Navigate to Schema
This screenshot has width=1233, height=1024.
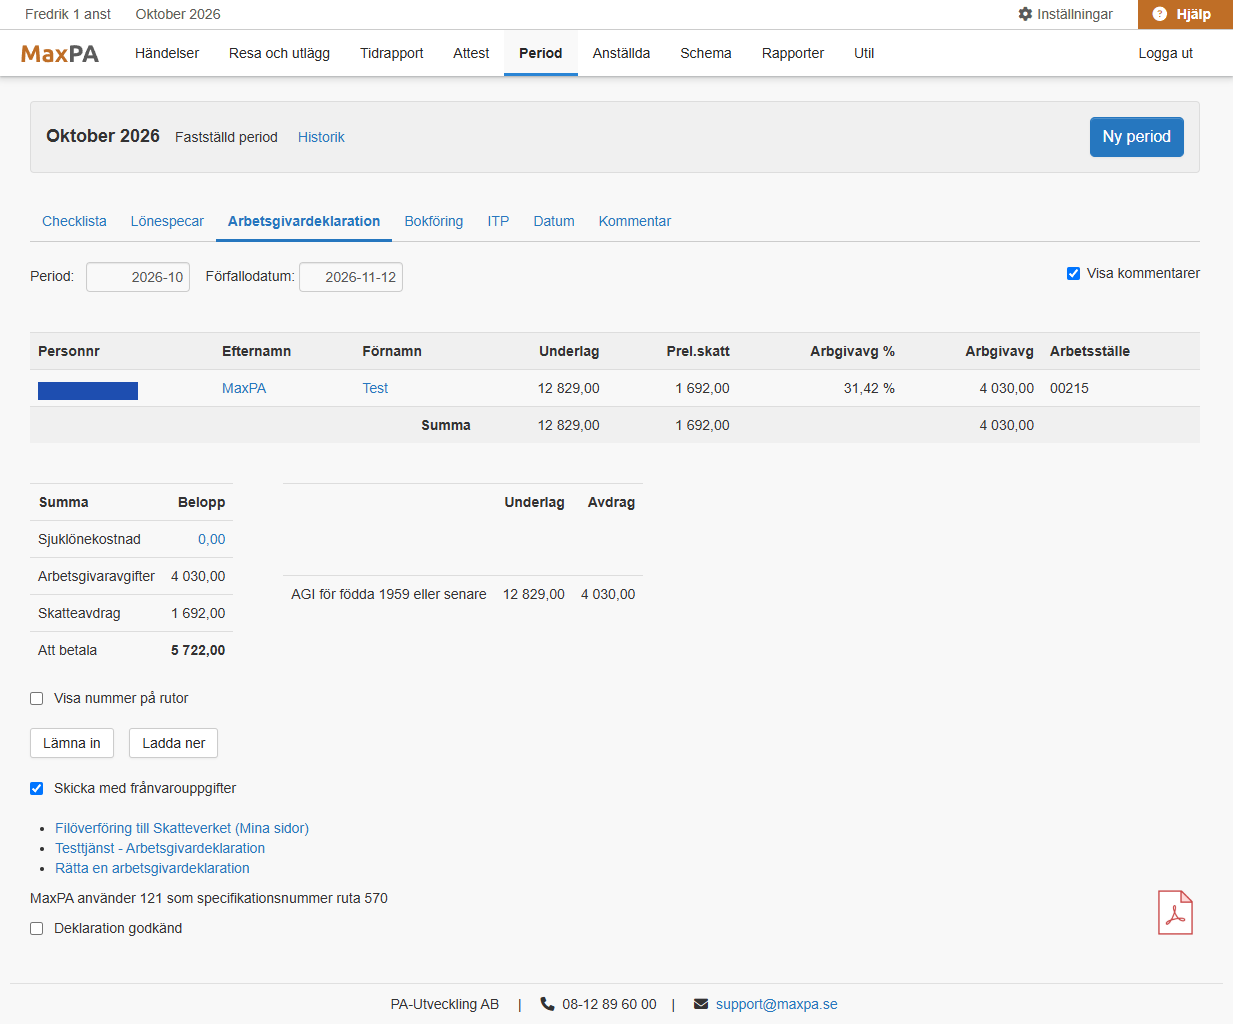706,53
